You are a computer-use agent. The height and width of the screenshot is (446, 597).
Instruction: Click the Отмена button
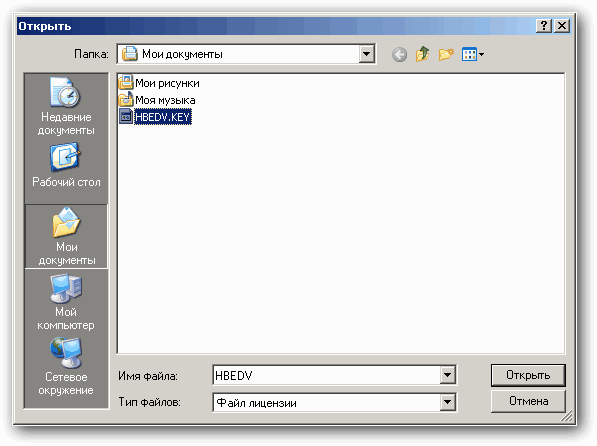(528, 401)
